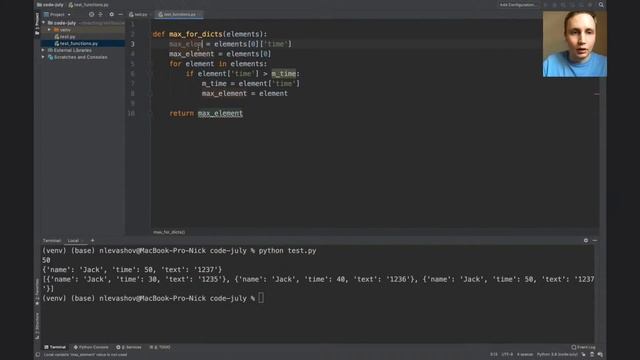Click the max_for_dicts() editor breadcrumb

(169, 232)
